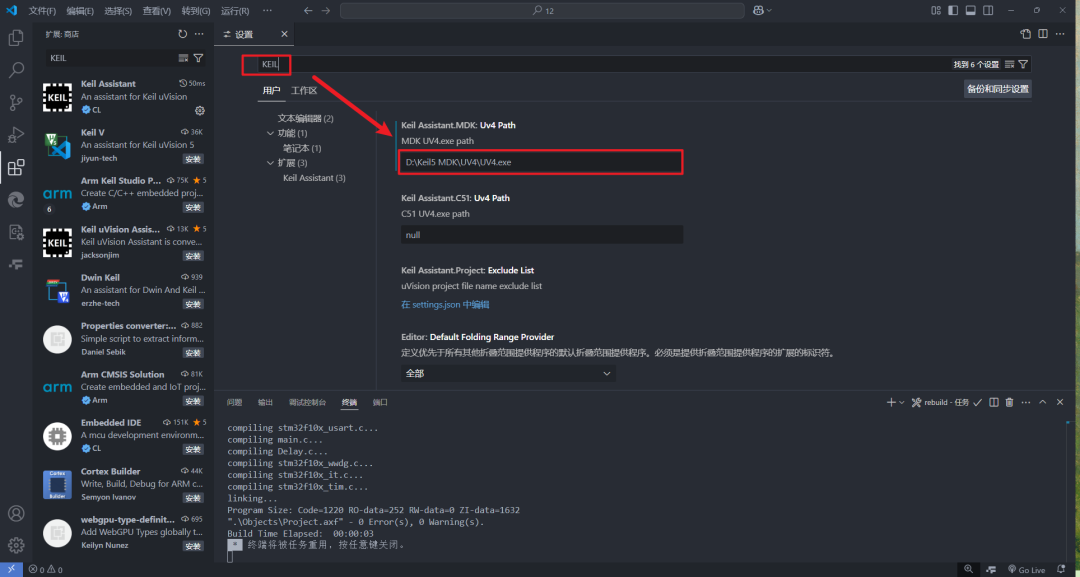
Task: Open the 查看(V) menu
Action: (x=157, y=11)
